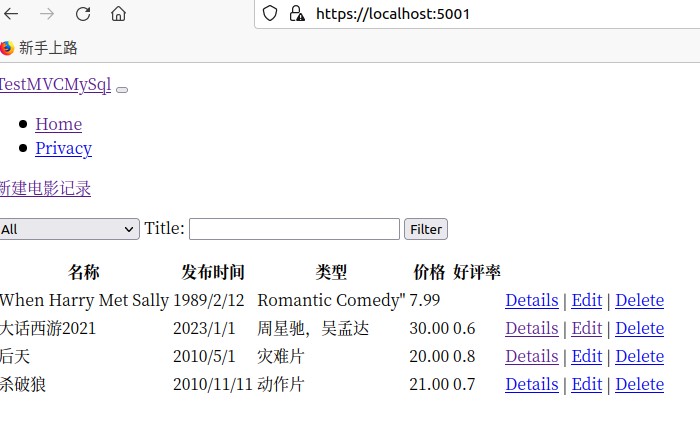Select the Romantic Comedy genre cell

click(x=331, y=300)
